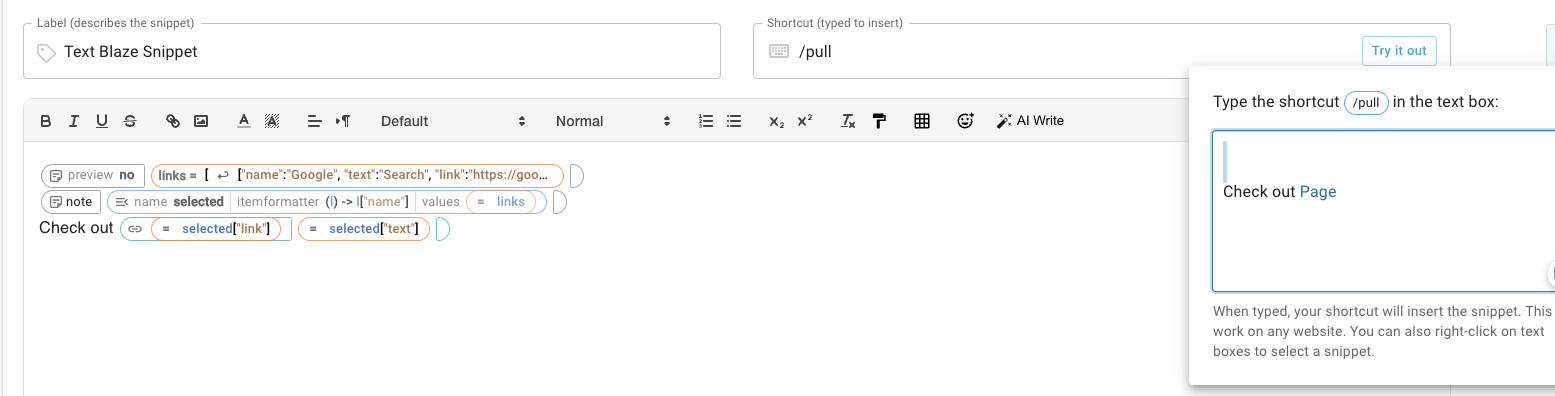1555x396 pixels.
Task: Toggle strikethrough formatting
Action: pyautogui.click(x=130, y=121)
